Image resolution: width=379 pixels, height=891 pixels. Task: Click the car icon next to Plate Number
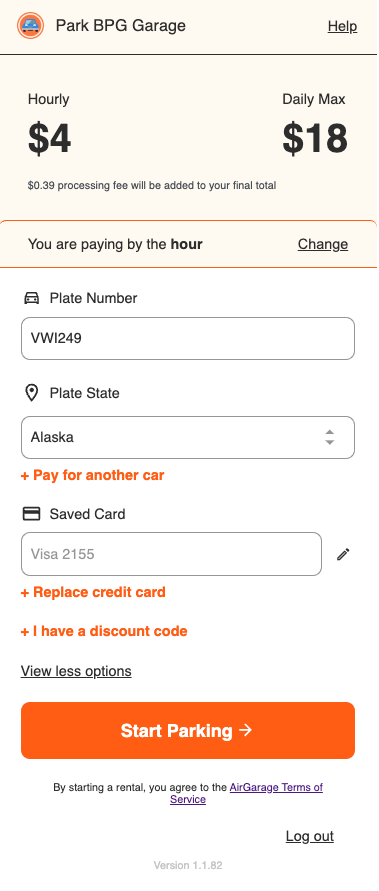32,298
